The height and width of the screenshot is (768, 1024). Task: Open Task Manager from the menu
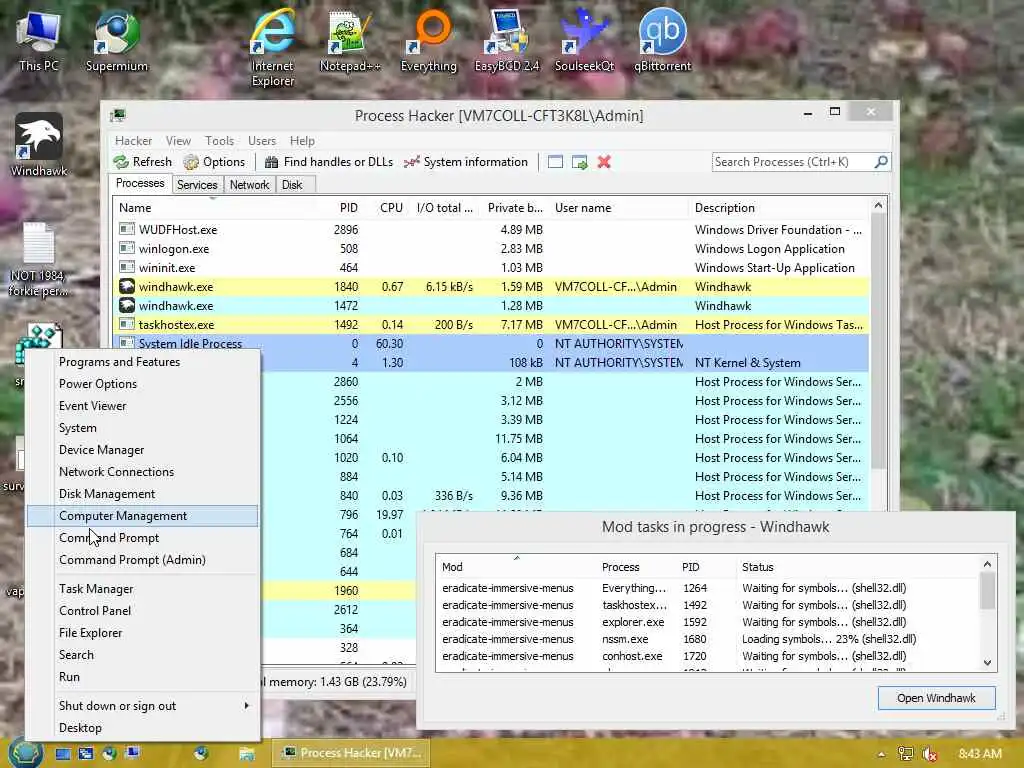142,589
